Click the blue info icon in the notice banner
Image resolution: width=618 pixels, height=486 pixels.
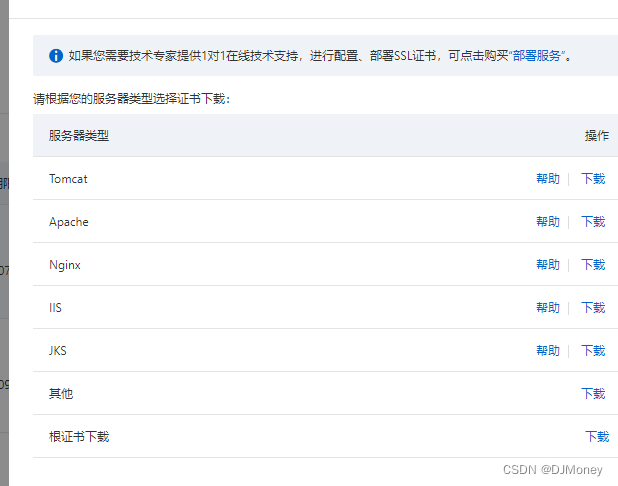[x=56, y=56]
